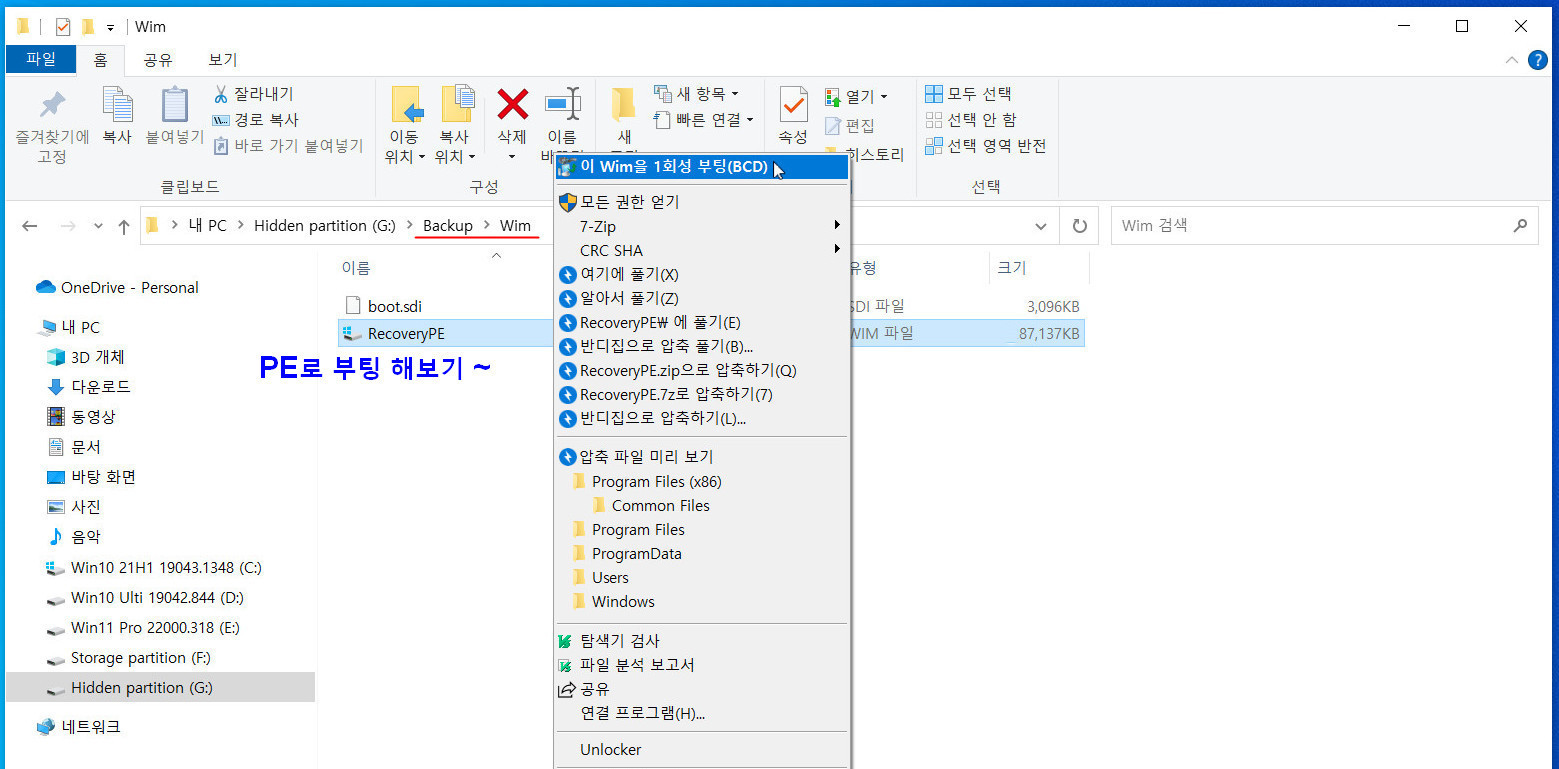Click the red X Delete (삭제) icon

[x=512, y=104]
